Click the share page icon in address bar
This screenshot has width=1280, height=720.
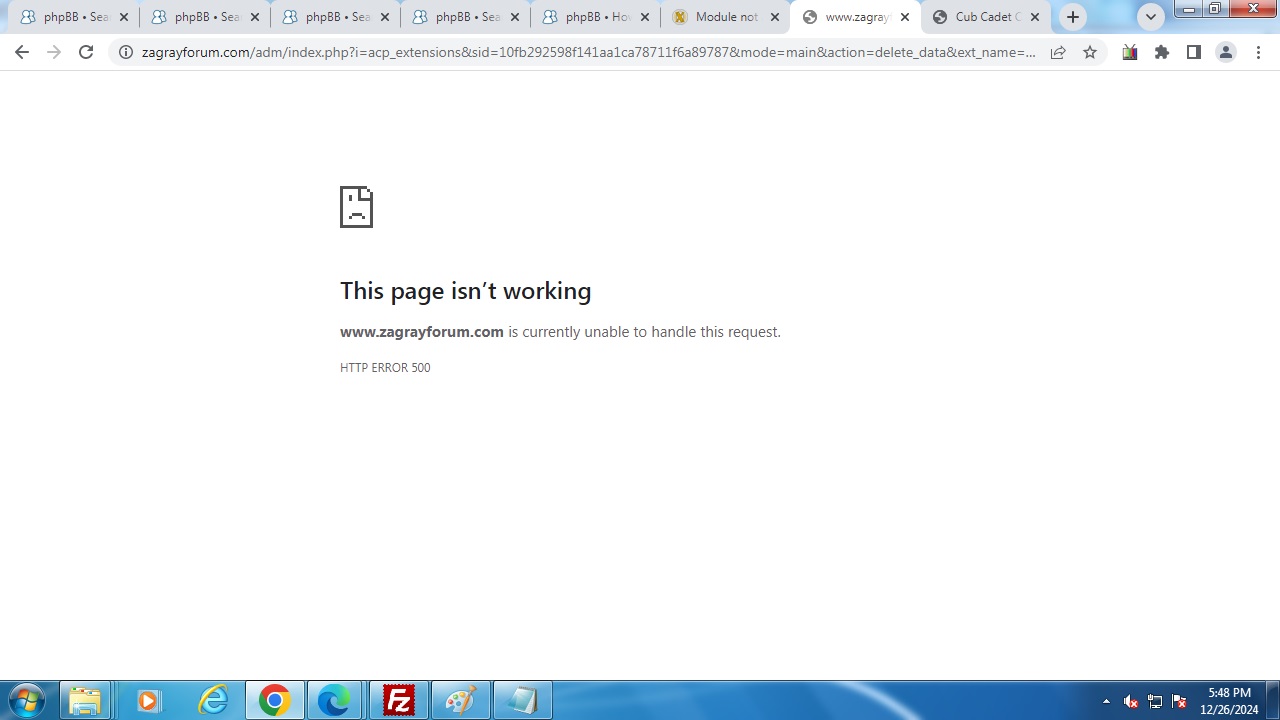(1058, 53)
